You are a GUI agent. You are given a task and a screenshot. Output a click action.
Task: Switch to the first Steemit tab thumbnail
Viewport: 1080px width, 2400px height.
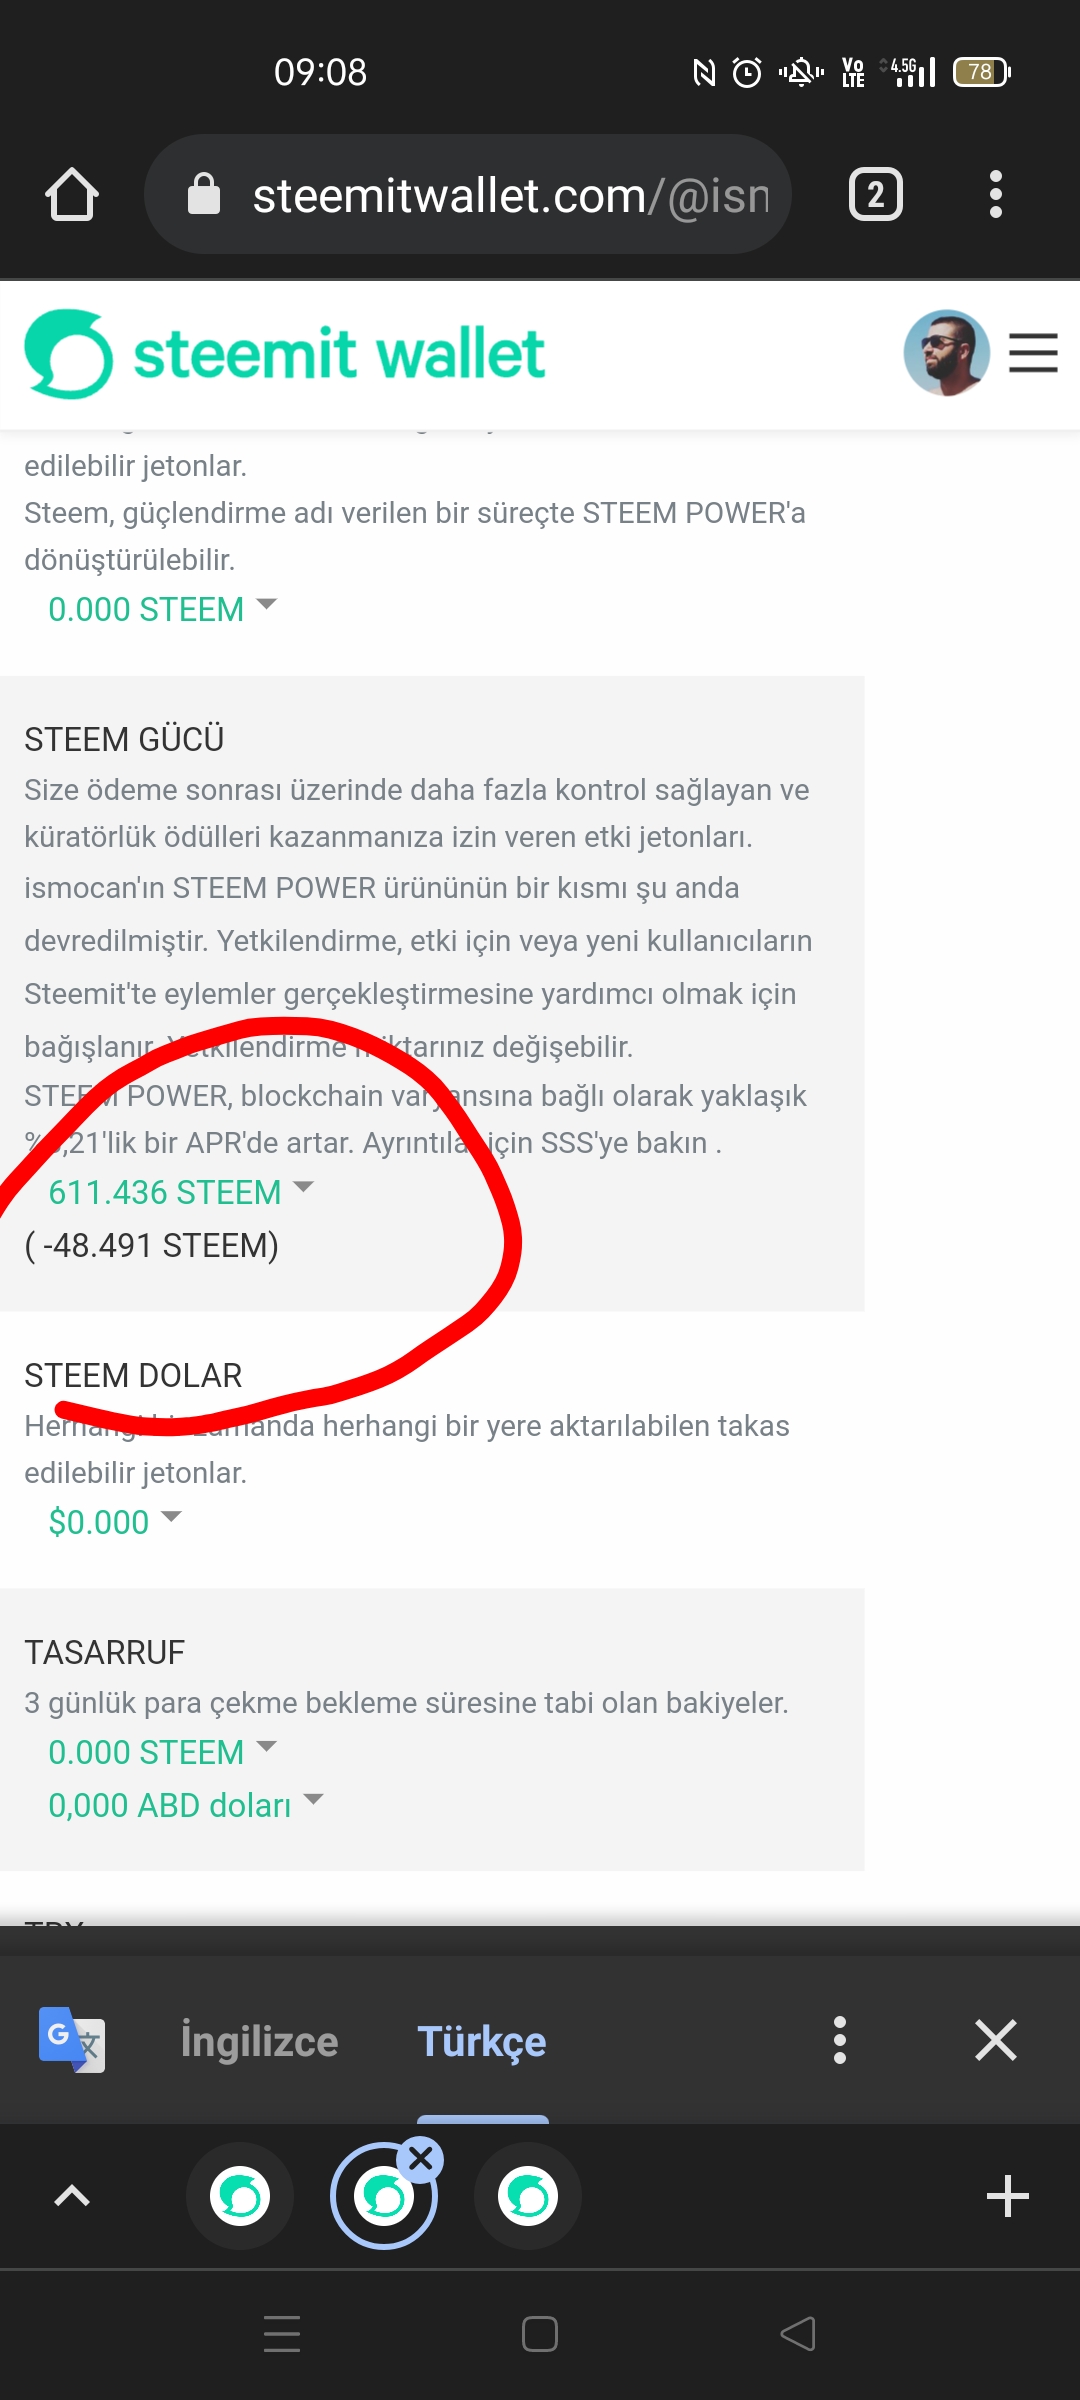point(240,2197)
